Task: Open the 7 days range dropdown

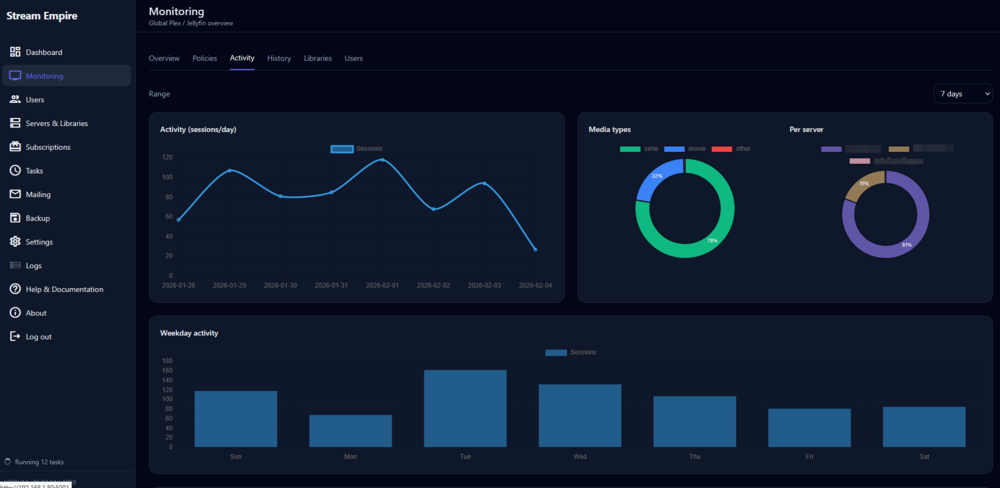Action: coord(963,94)
